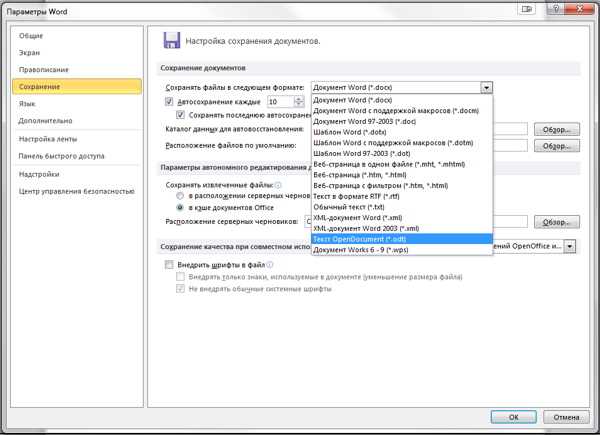Click the OK button
Screen dimensions: 600x435
pos(514,417)
